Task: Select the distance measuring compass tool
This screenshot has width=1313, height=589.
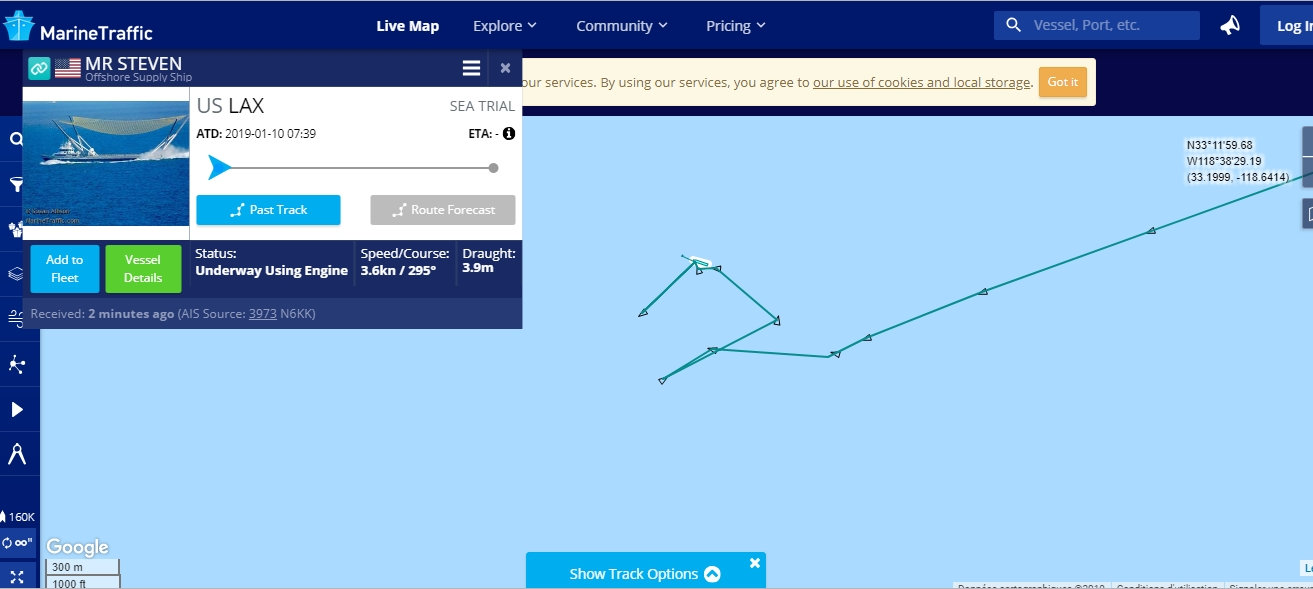Action: pos(17,455)
